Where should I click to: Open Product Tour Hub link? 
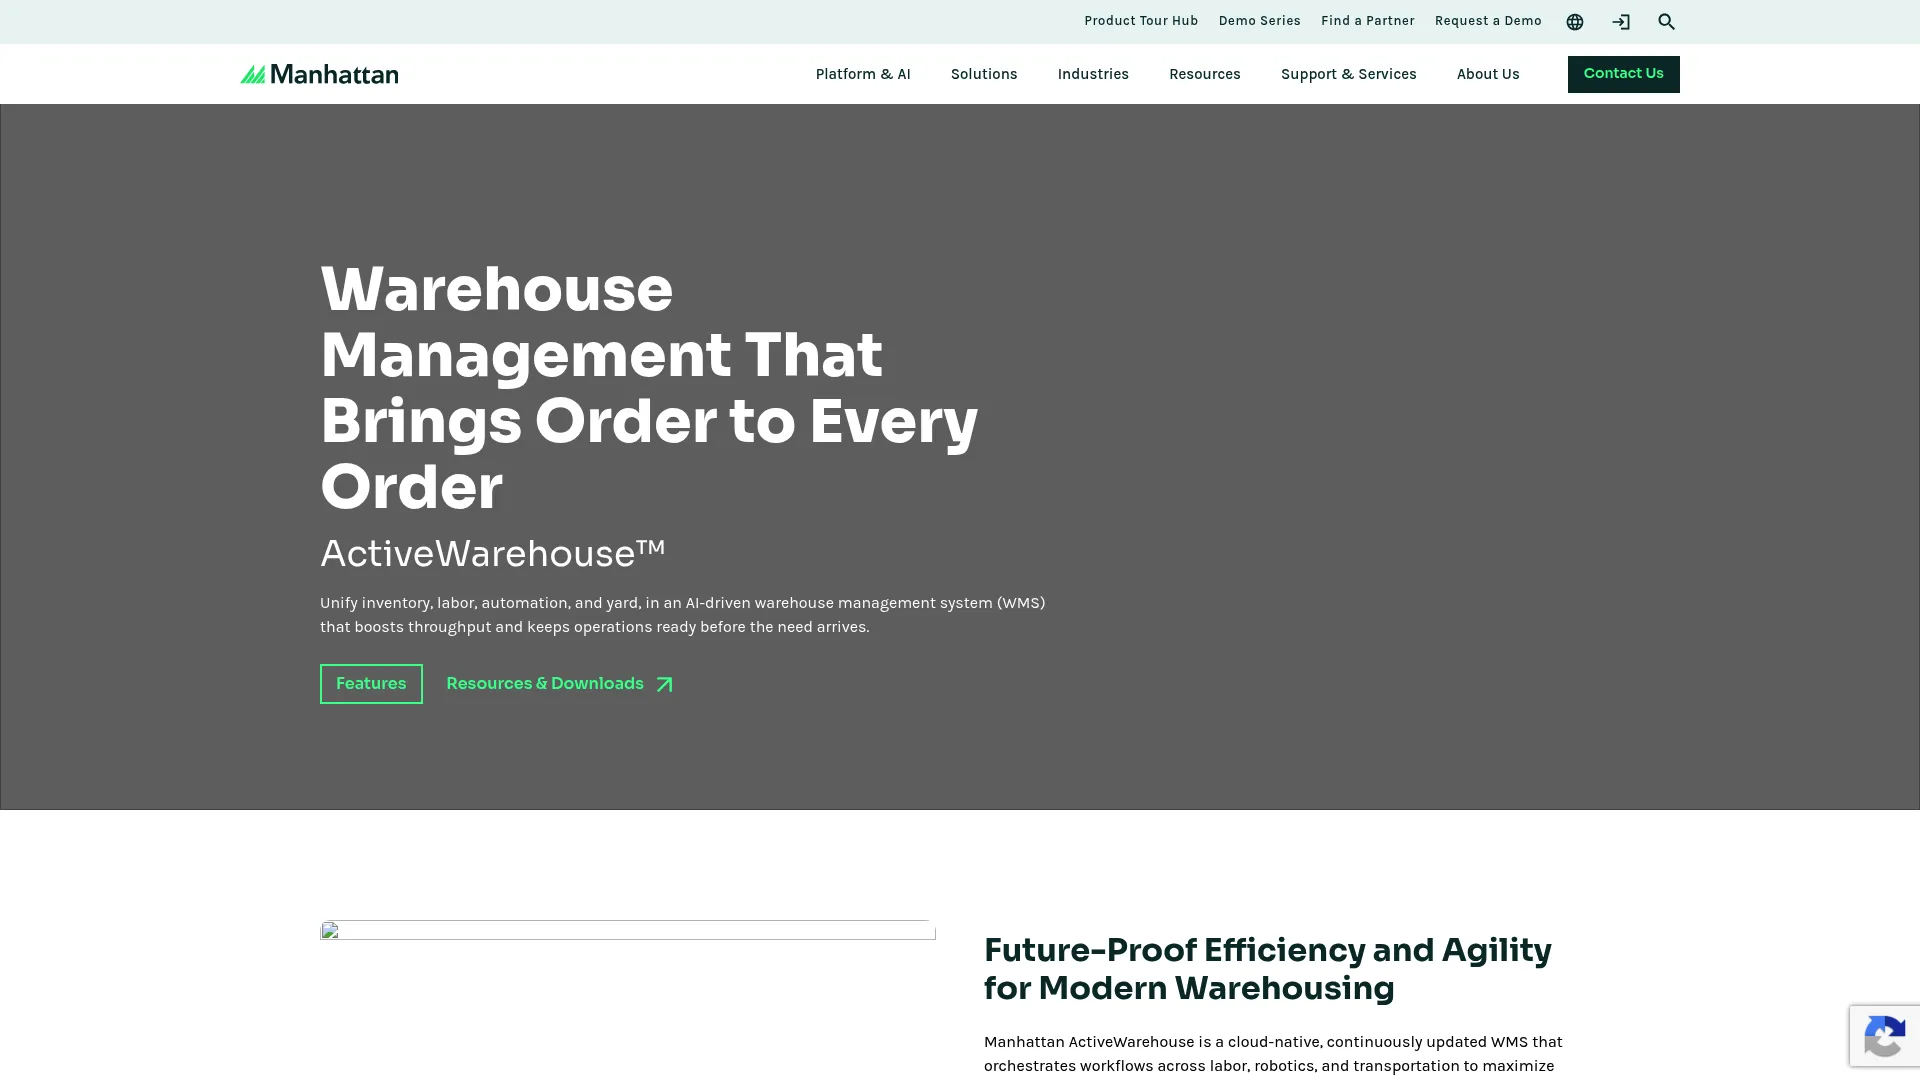click(x=1141, y=21)
